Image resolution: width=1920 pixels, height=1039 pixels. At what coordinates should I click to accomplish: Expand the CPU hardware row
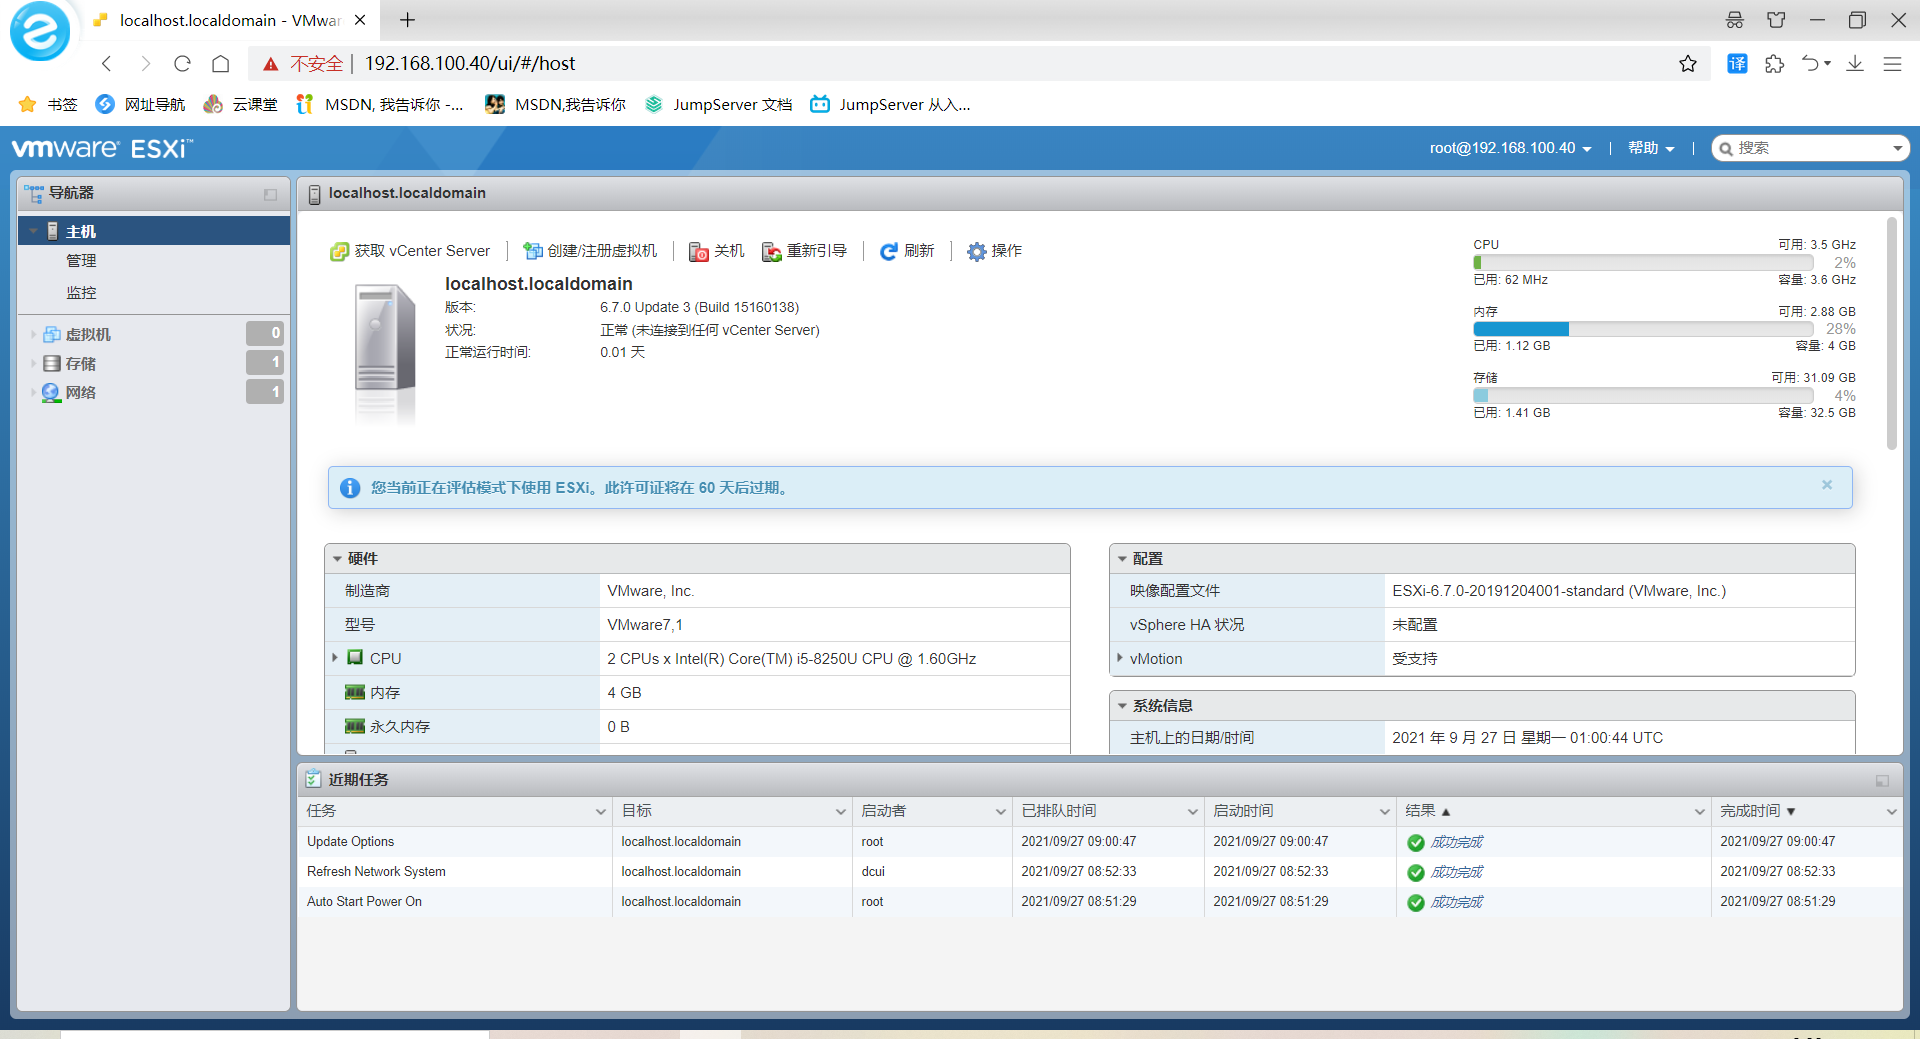[x=334, y=657]
